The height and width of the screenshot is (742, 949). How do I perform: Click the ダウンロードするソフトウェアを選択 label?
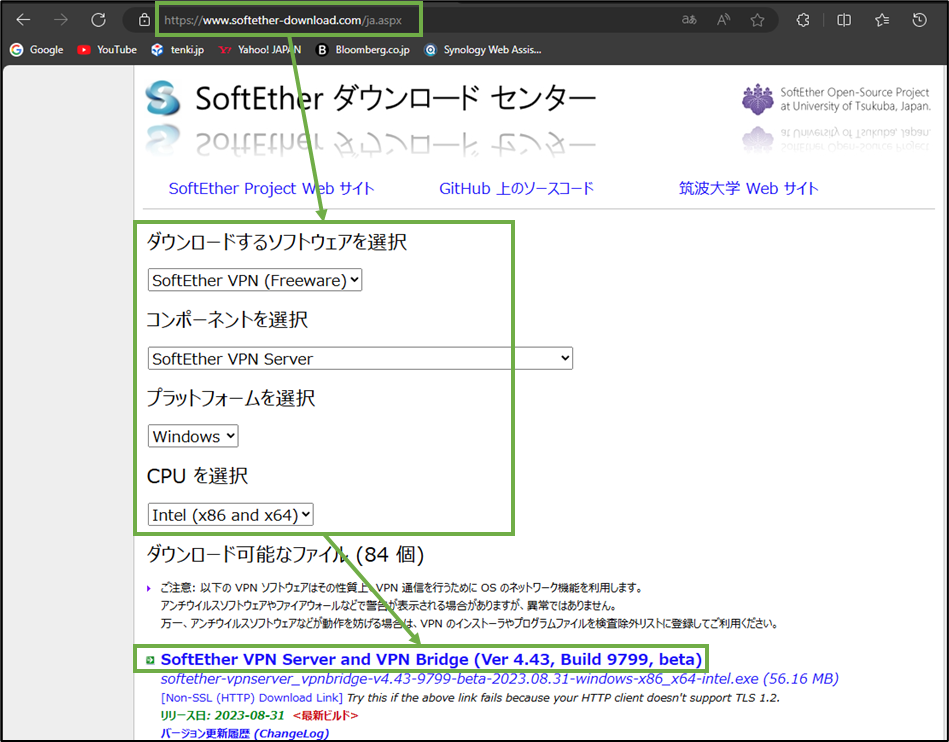click(x=277, y=242)
